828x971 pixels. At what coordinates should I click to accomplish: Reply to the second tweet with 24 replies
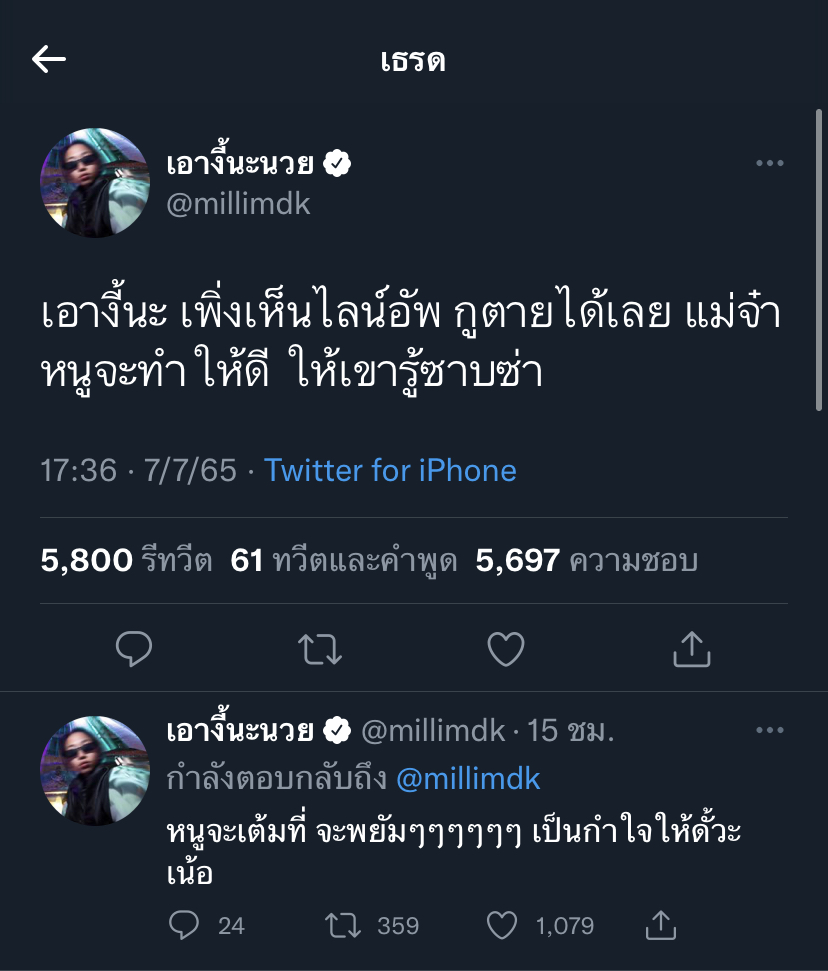tap(184, 925)
